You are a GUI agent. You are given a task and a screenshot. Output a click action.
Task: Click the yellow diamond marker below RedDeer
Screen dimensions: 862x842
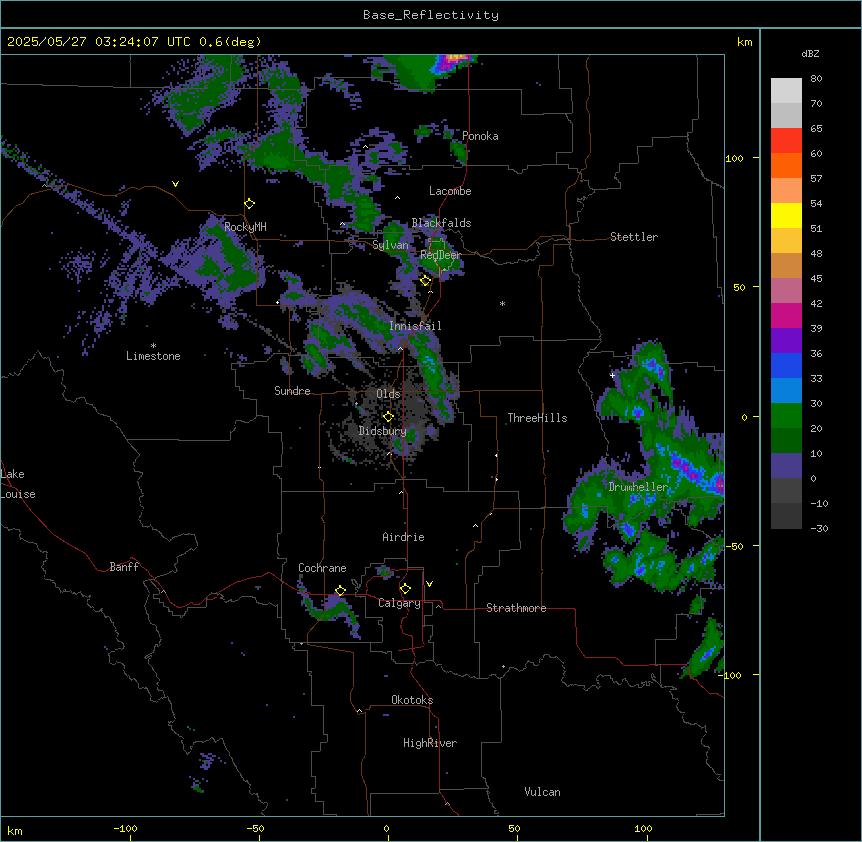pyautogui.click(x=426, y=281)
